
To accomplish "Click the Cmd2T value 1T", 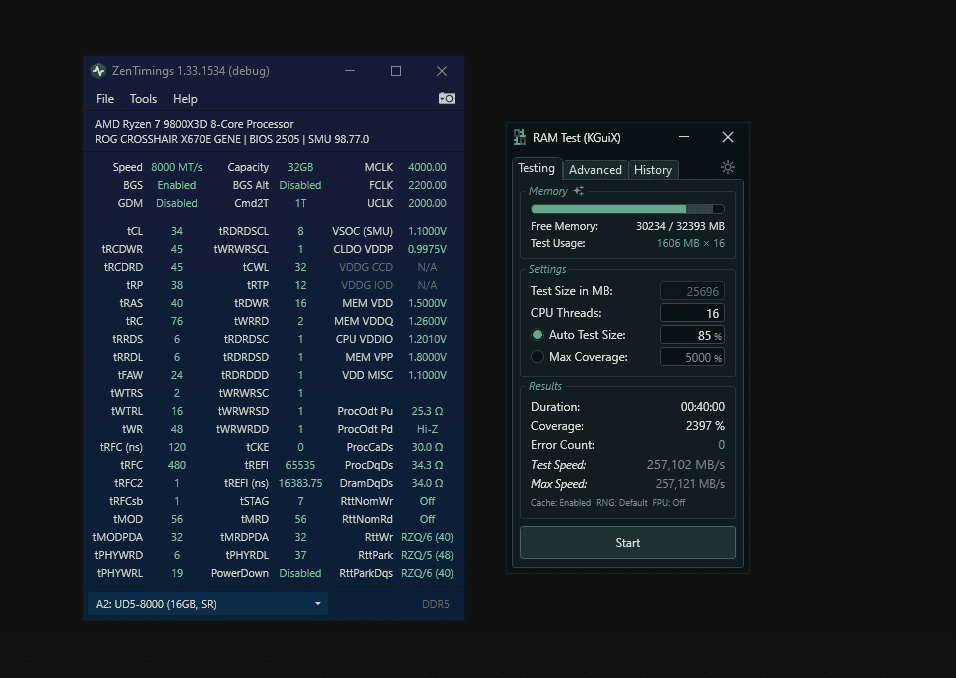I will coord(300,203).
